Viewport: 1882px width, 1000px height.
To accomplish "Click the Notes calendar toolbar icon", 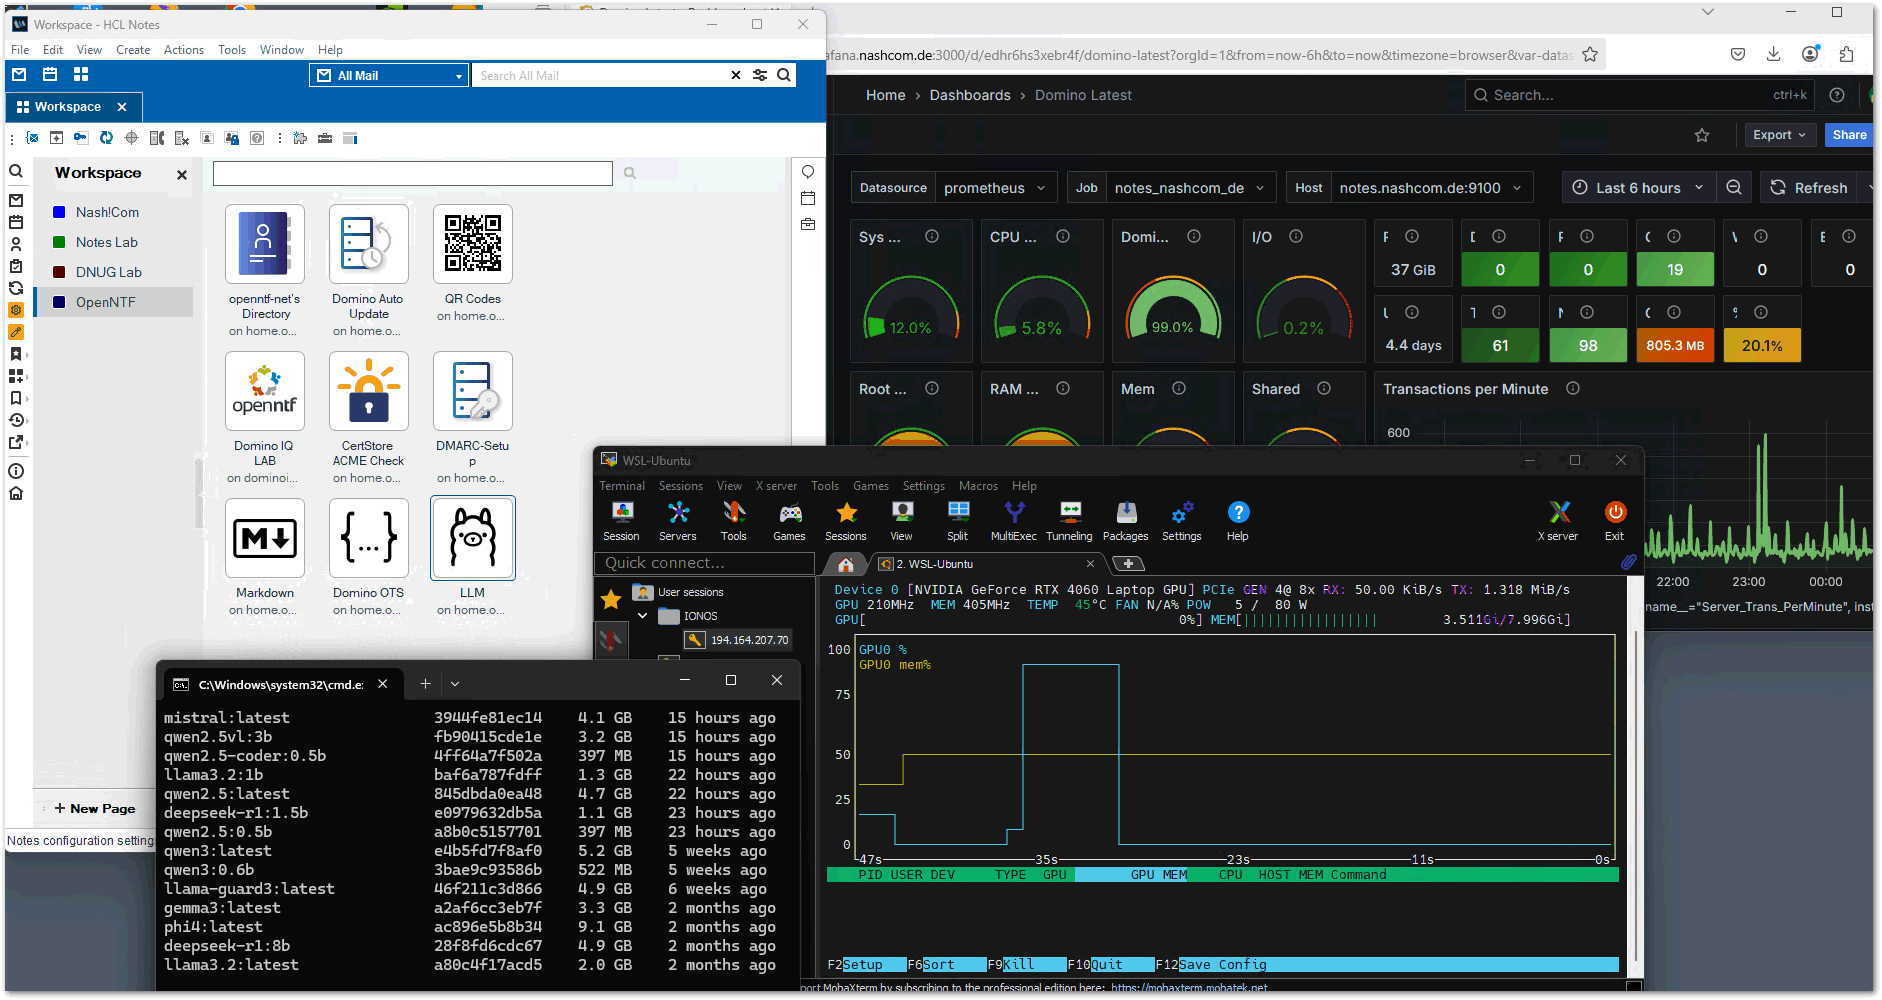I will pos(50,75).
